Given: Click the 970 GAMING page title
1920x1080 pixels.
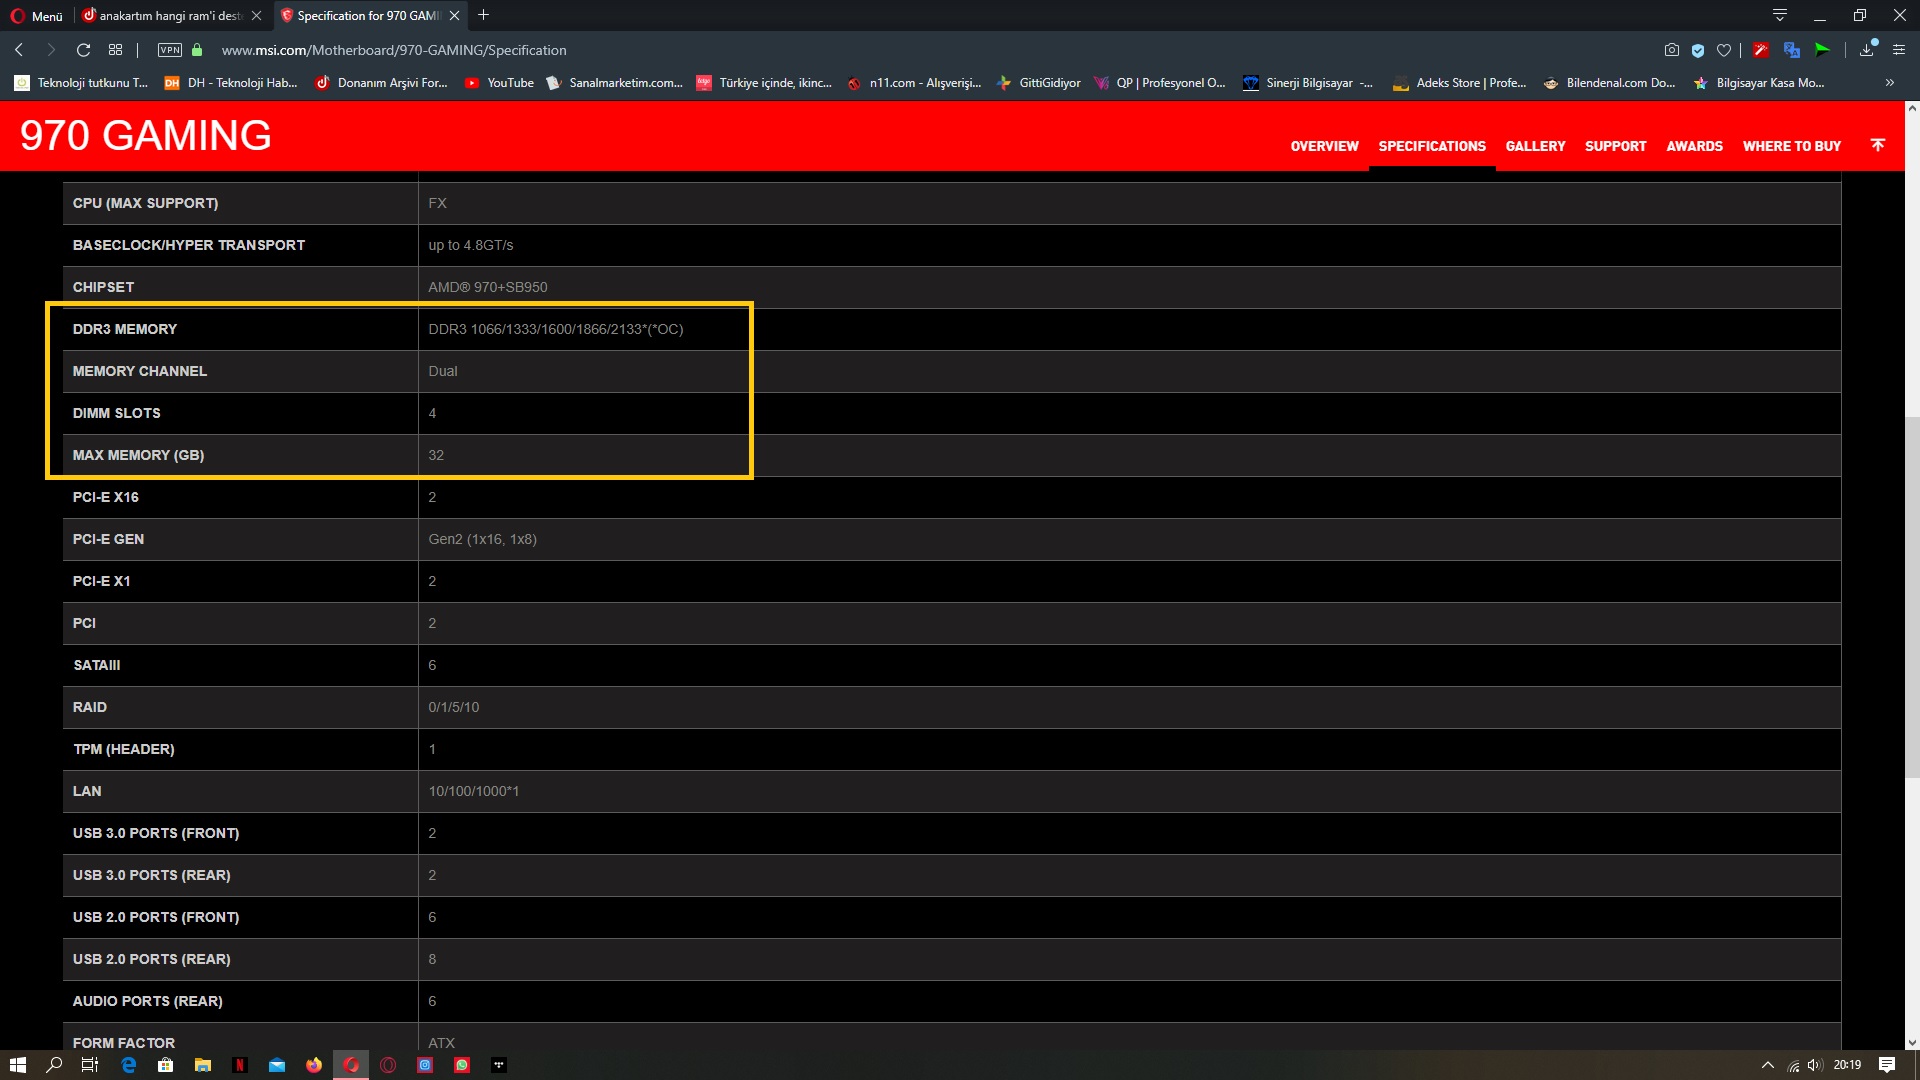Looking at the screenshot, I should pyautogui.click(x=146, y=135).
